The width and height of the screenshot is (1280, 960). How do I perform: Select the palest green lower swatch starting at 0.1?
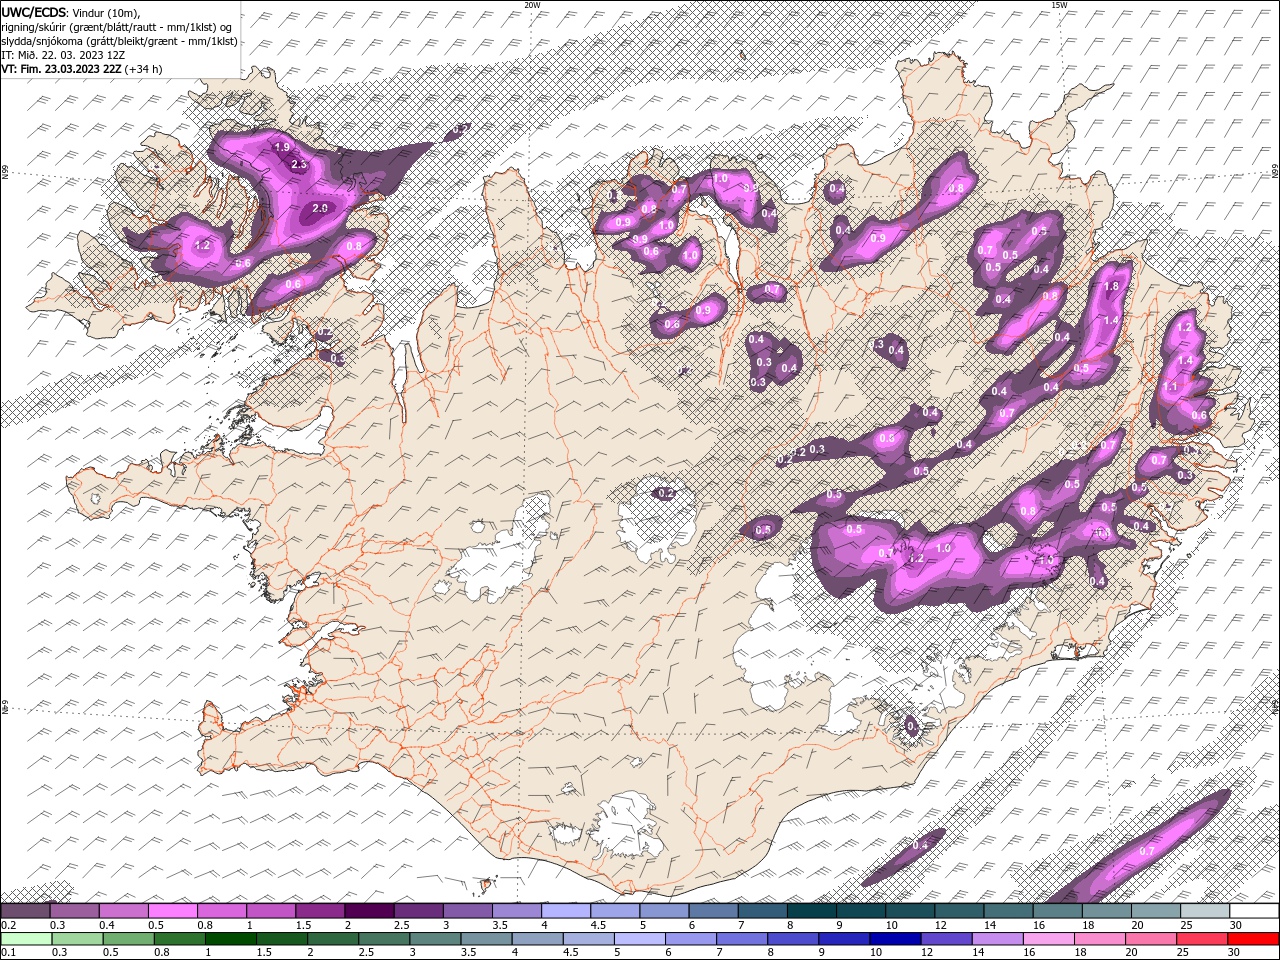pos(26,939)
